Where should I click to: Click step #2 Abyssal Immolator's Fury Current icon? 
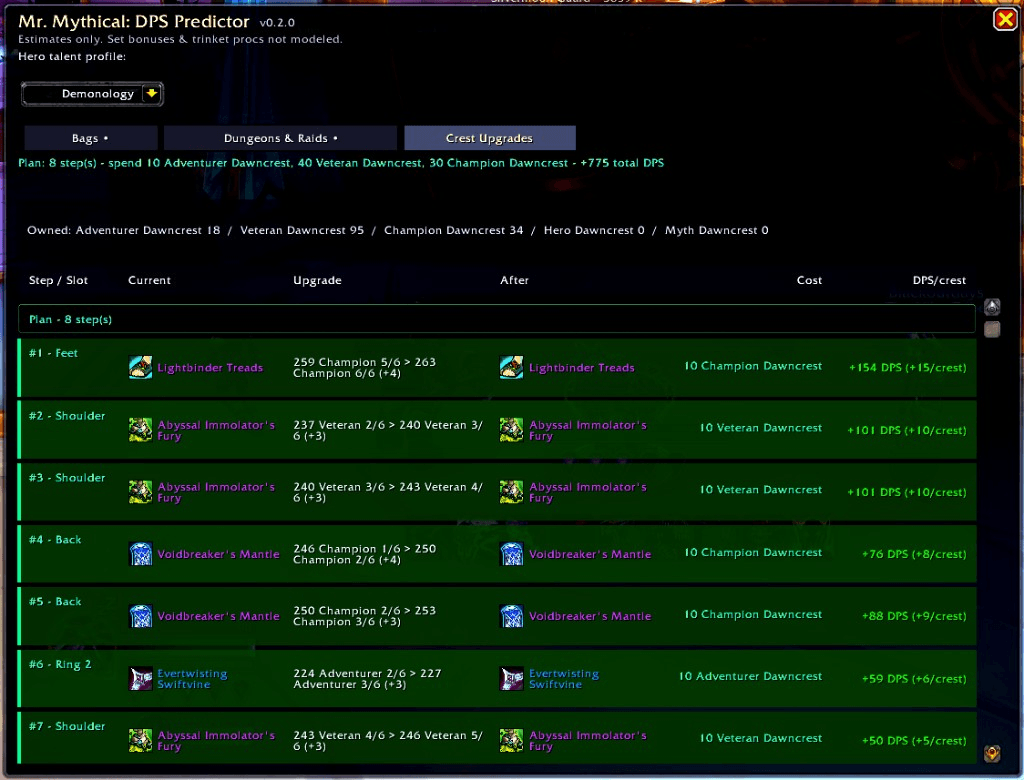click(140, 430)
